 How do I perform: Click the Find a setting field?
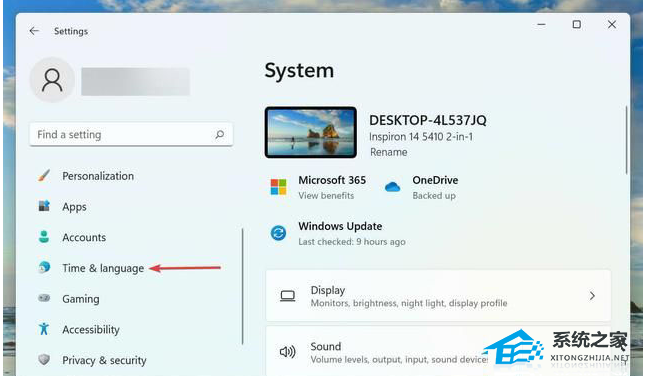(x=131, y=134)
